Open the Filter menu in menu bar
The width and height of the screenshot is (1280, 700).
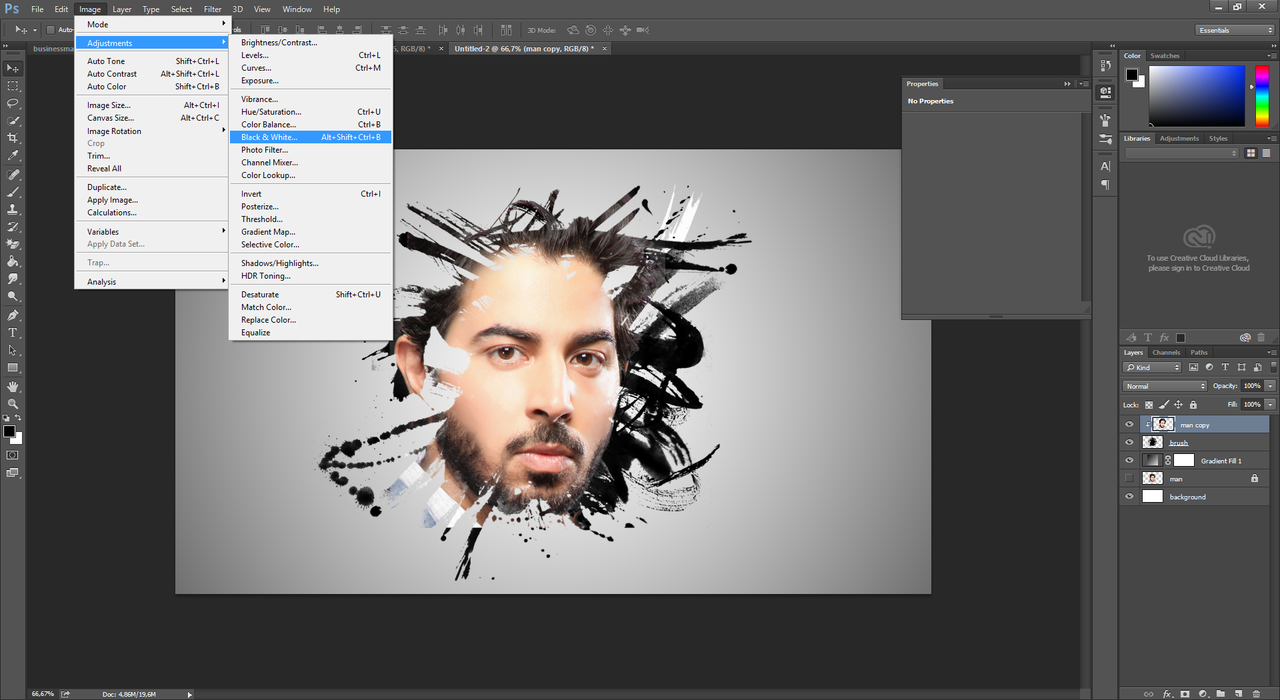212,9
